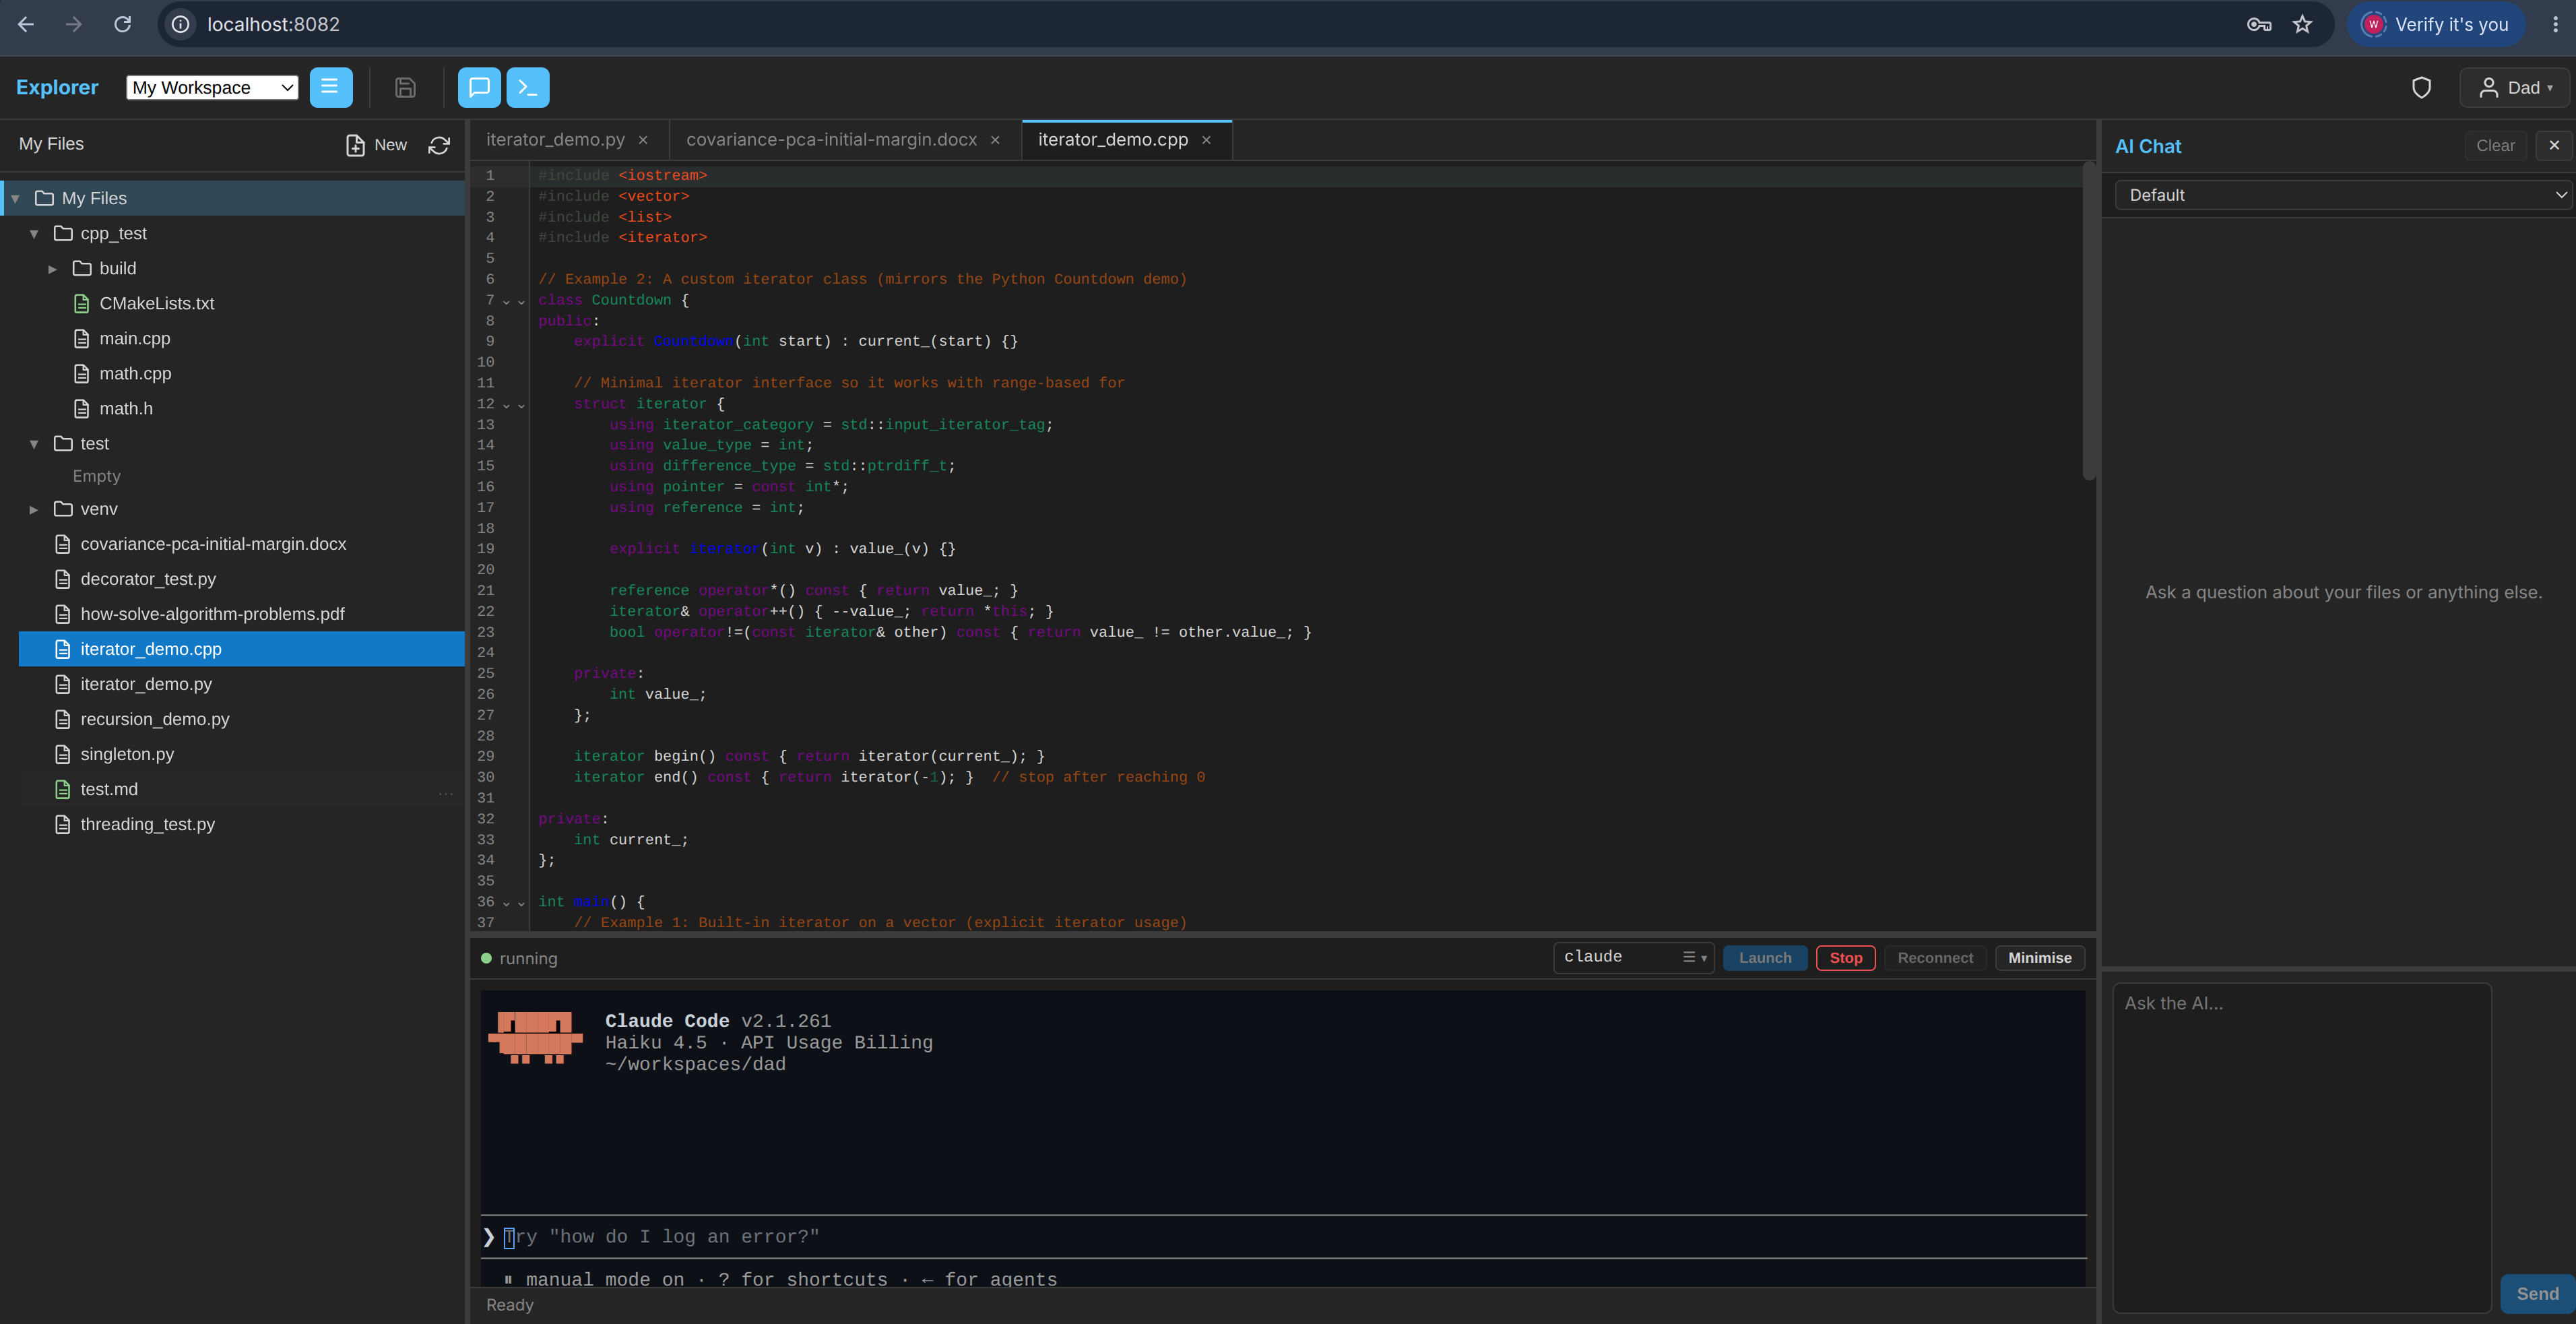Viewport: 2576px width, 1324px height.
Task: Reload the browser page
Action: (122, 24)
